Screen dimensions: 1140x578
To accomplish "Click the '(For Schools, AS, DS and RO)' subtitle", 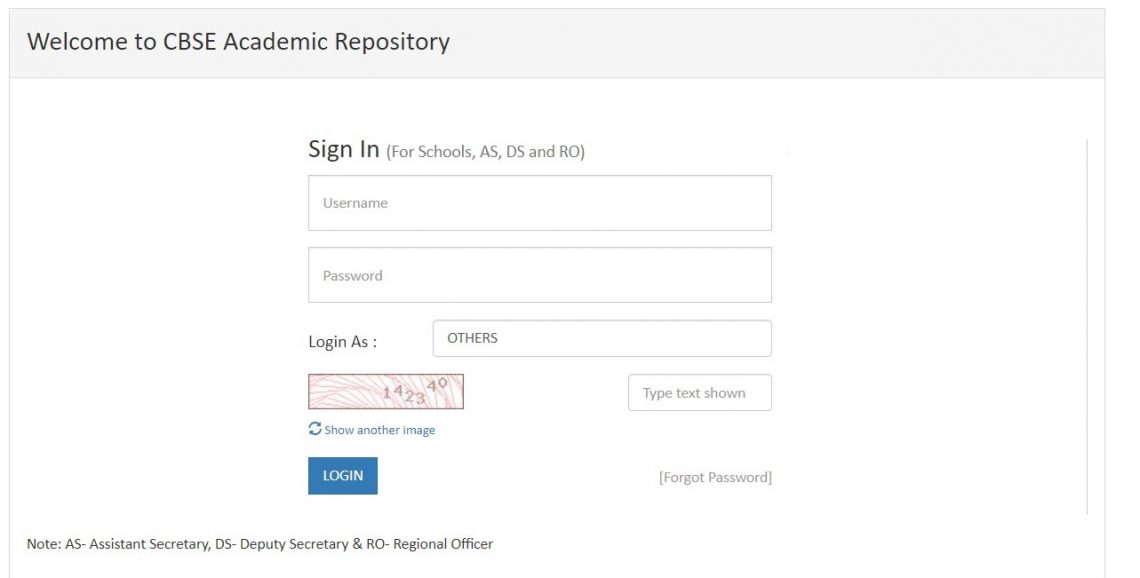I will click(x=485, y=152).
